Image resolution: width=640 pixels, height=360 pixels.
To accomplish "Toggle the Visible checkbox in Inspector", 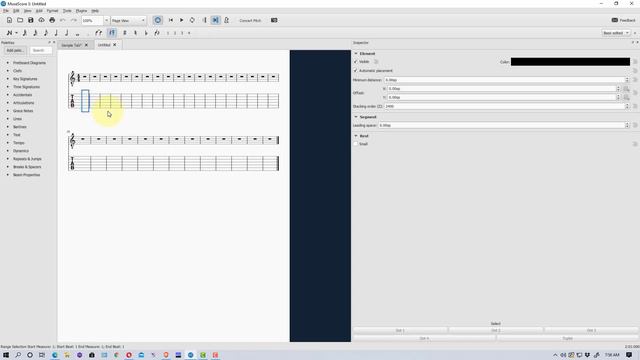I will 356,62.
